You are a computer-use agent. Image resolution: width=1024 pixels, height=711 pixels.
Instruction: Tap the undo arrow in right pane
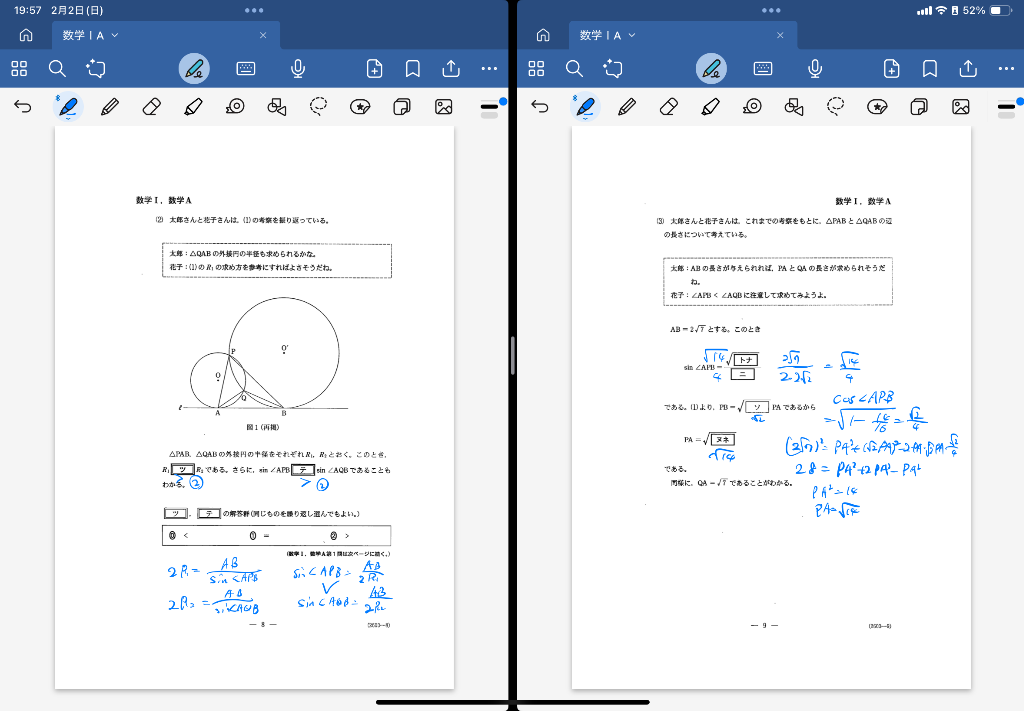pyautogui.click(x=540, y=106)
